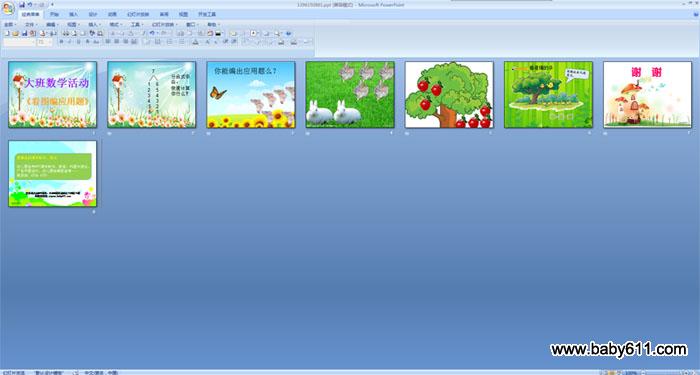The image size is (700, 375).
Task: Toggle Italic formatting button
Action: point(70,42)
